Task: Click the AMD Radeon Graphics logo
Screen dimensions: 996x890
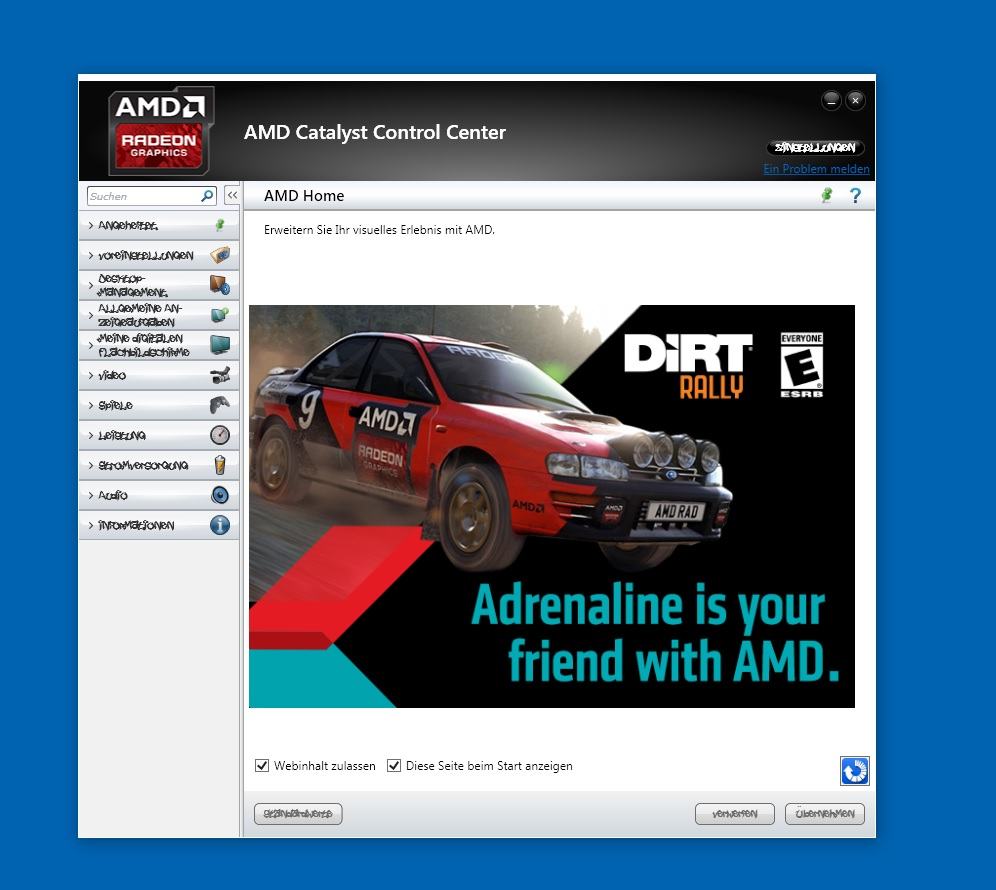Action: [x=161, y=131]
